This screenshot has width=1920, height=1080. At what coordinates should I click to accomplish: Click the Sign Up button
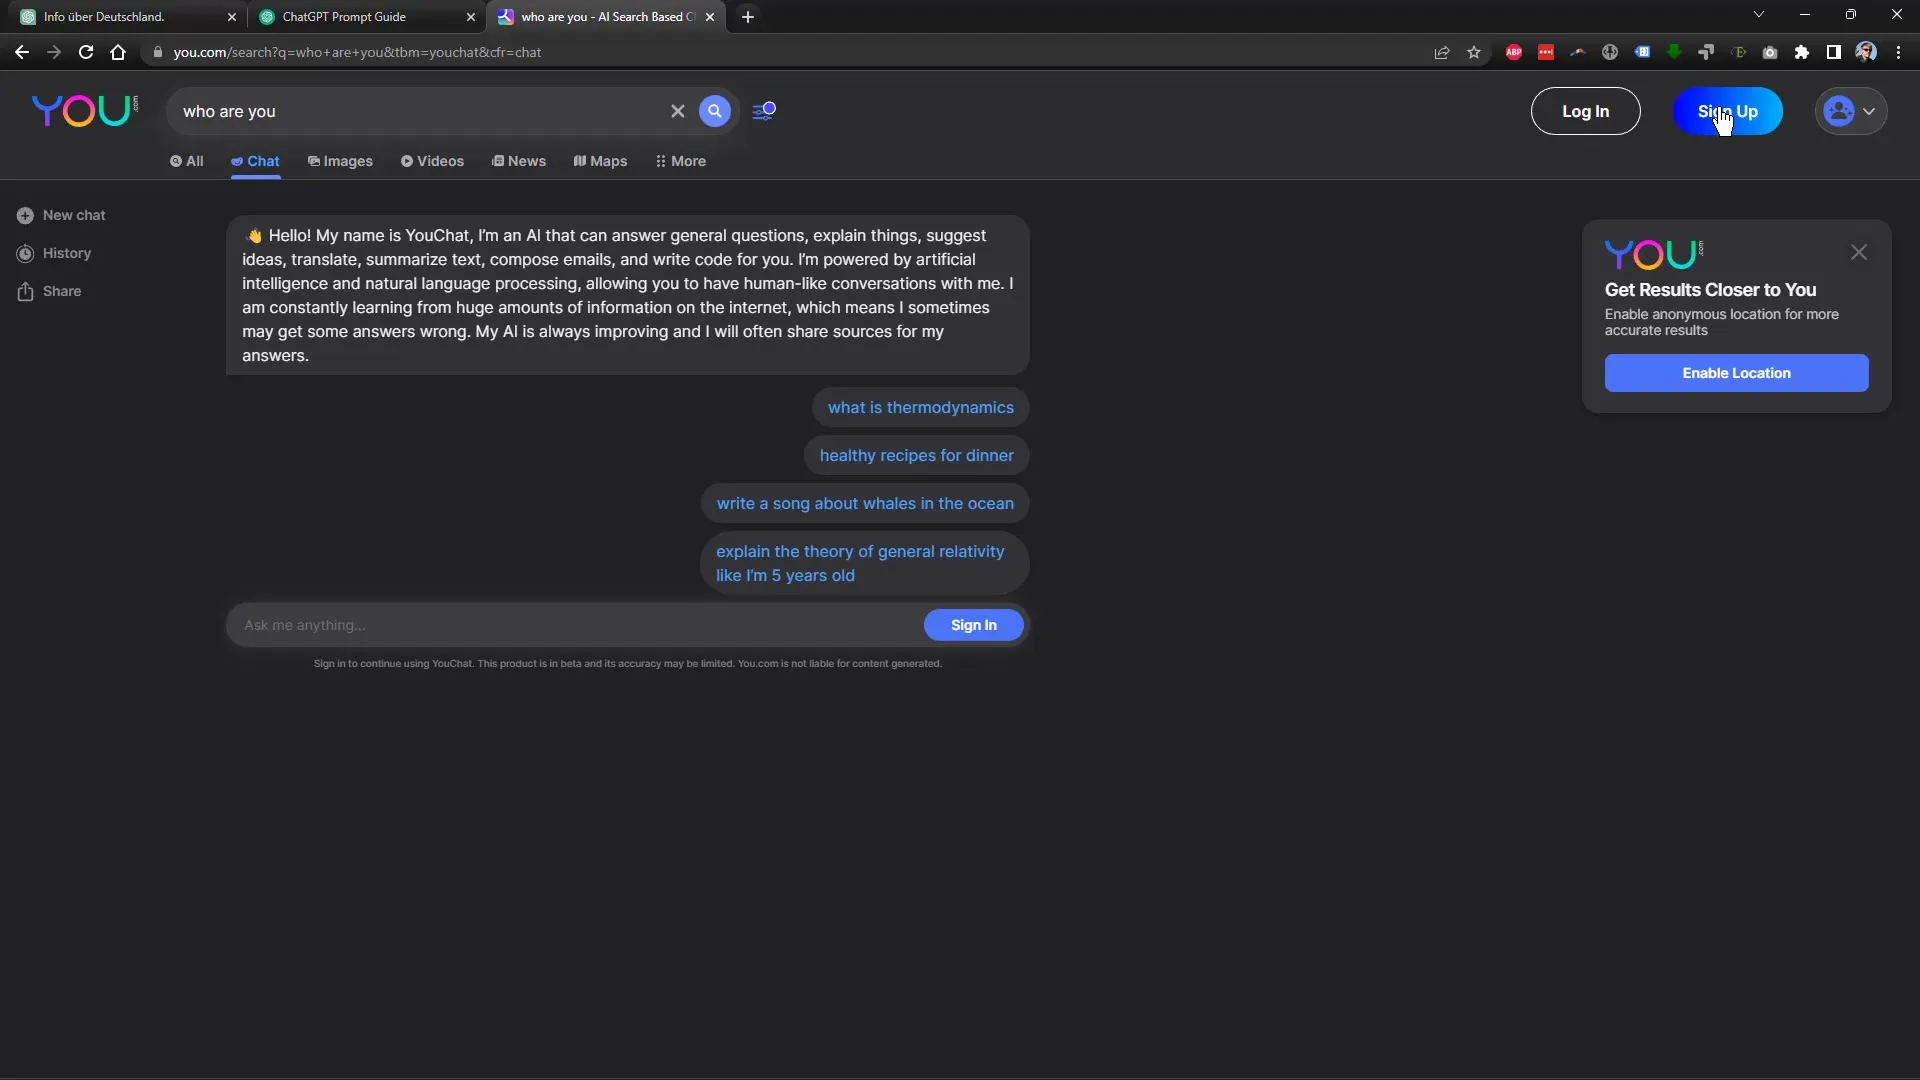pyautogui.click(x=1727, y=109)
